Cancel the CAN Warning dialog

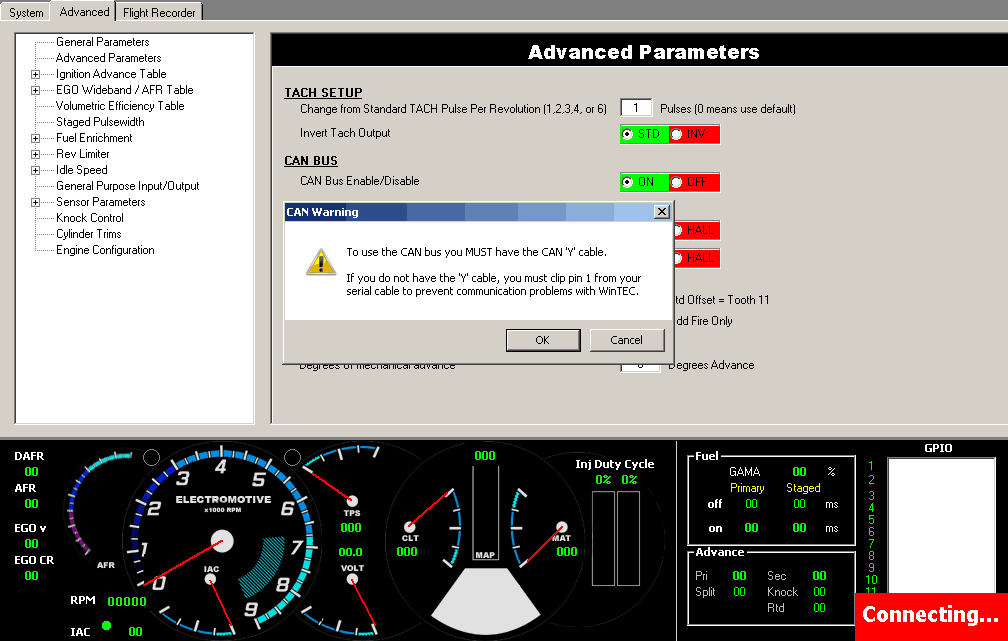tap(627, 340)
